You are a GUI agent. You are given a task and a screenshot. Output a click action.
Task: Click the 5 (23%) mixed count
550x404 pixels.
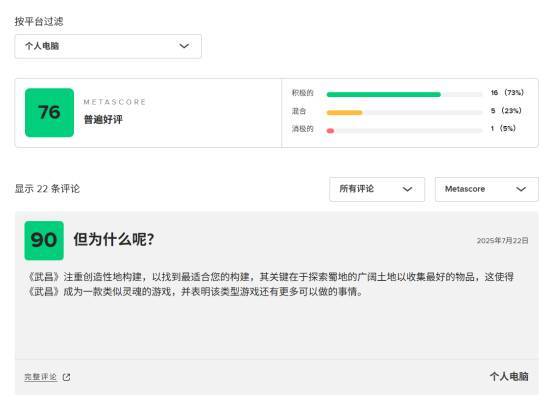(x=506, y=111)
